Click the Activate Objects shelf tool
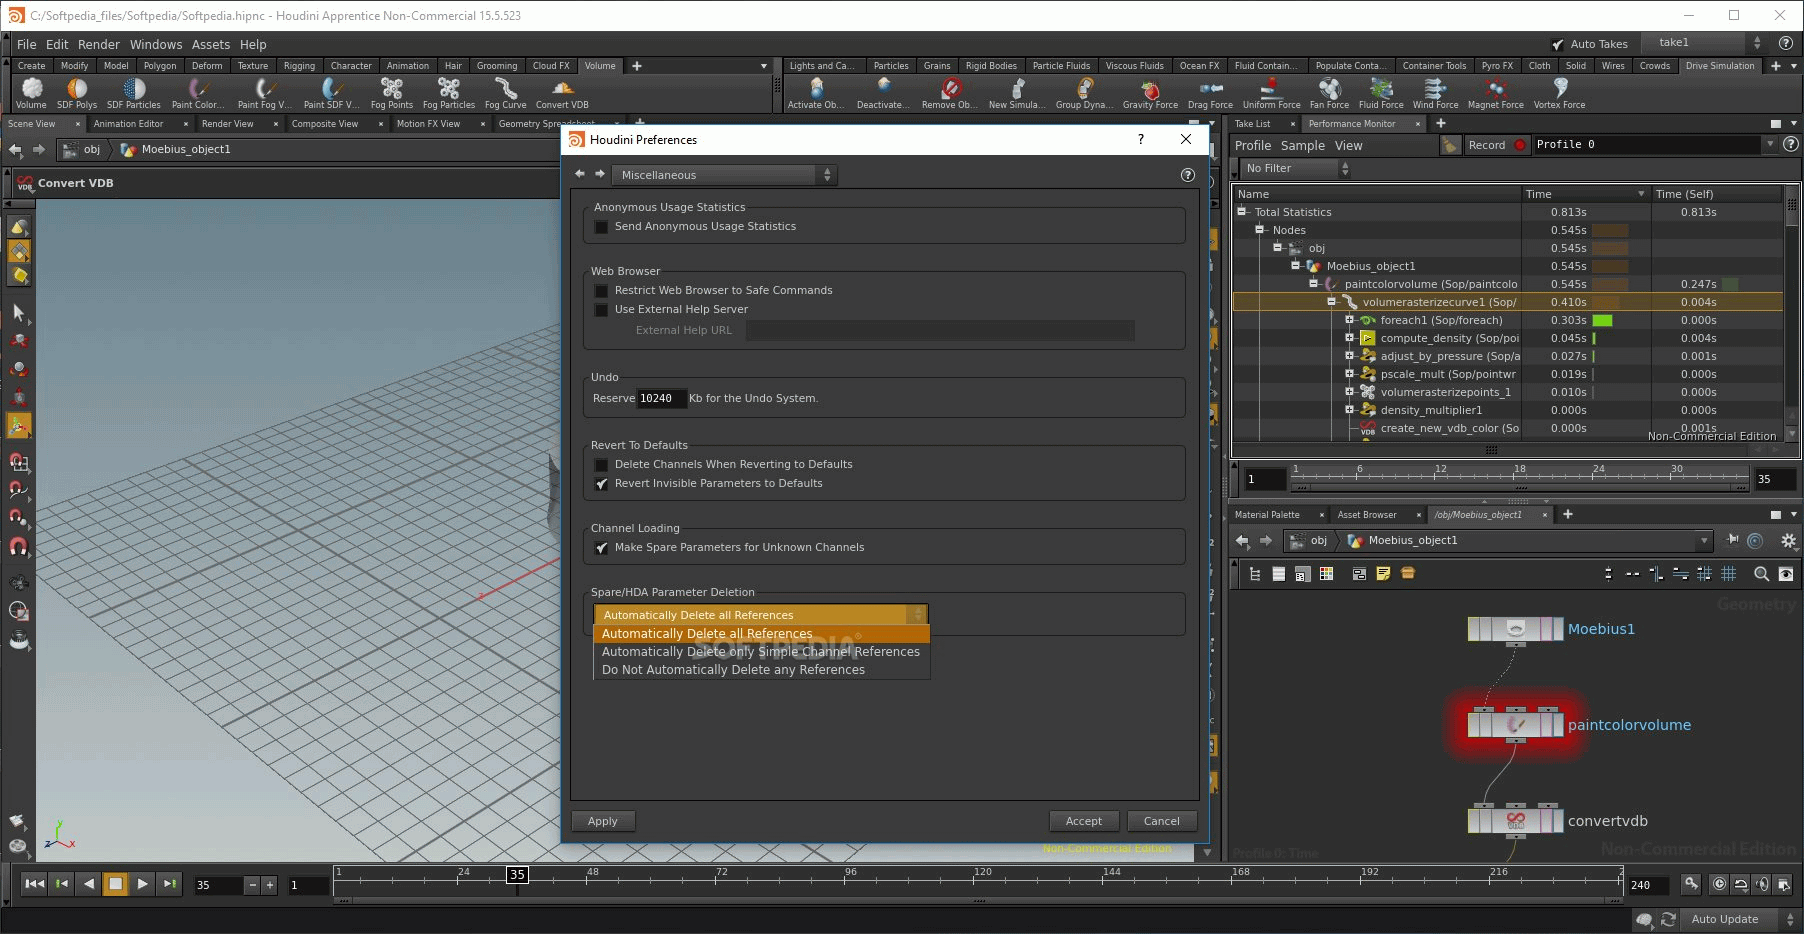Screen dimensions: 1804x934 pyautogui.click(x=816, y=93)
